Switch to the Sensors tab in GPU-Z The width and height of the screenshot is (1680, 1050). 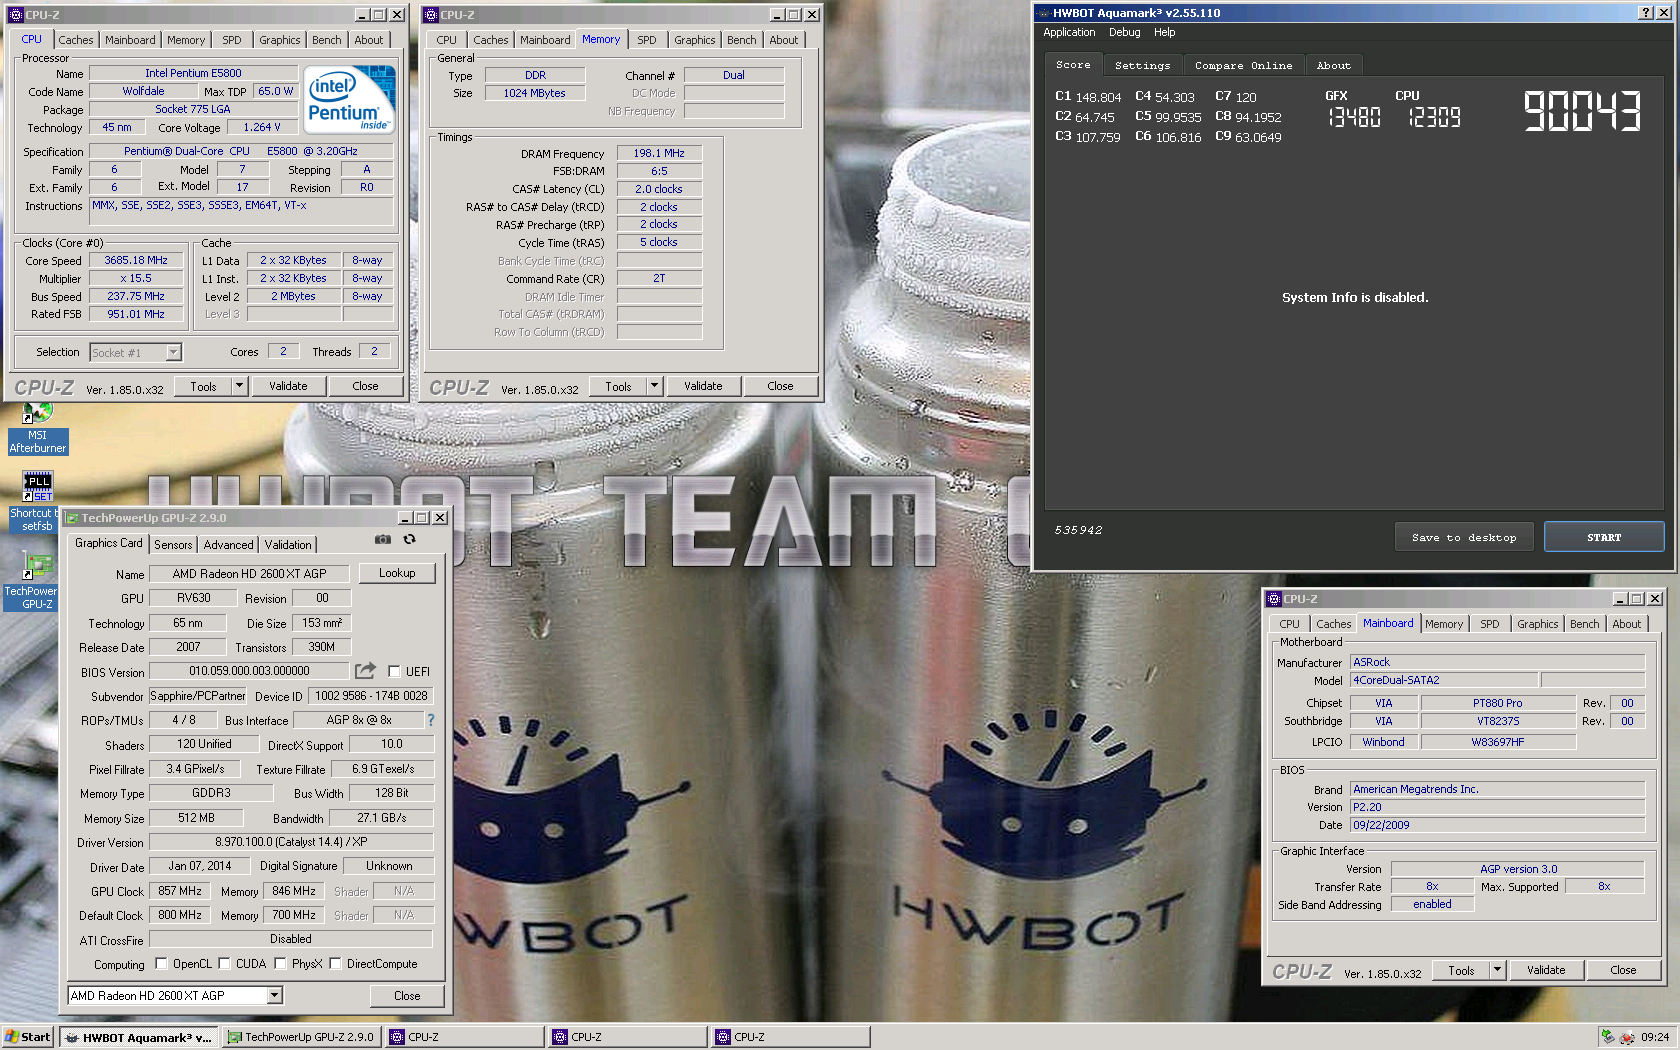click(173, 545)
